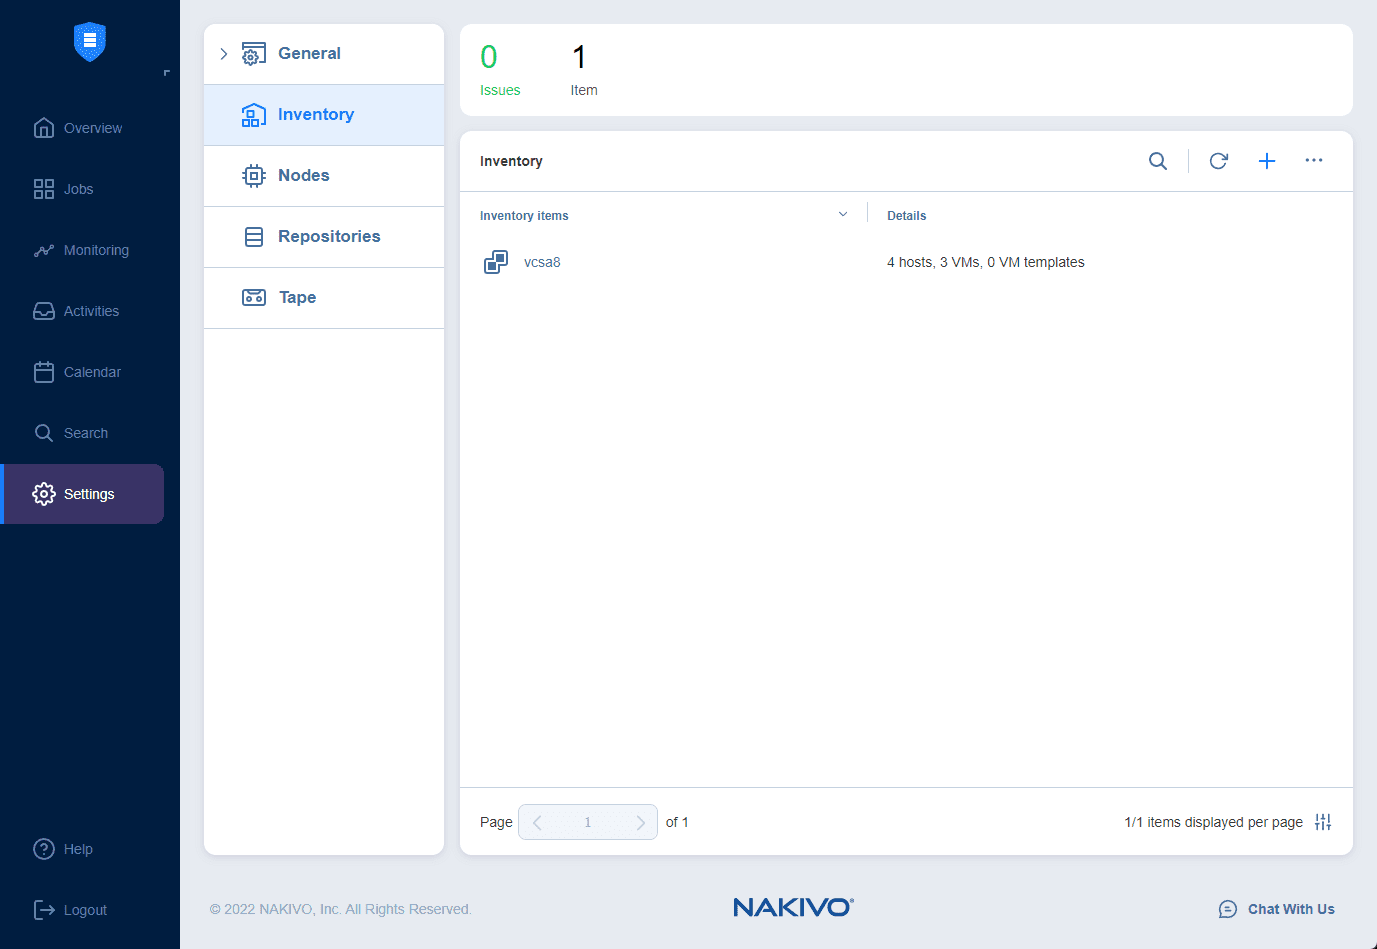Expand the Inventory items column dropdown
The width and height of the screenshot is (1377, 949).
click(x=843, y=213)
